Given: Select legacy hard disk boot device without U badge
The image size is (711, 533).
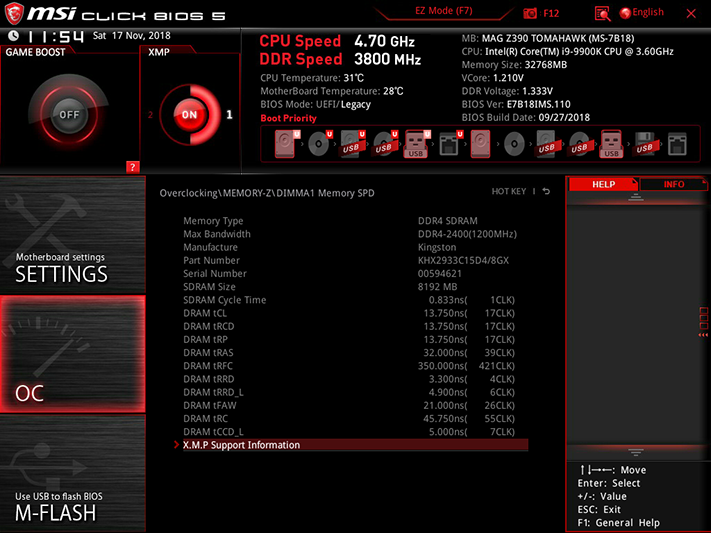Looking at the screenshot, I should 480,144.
